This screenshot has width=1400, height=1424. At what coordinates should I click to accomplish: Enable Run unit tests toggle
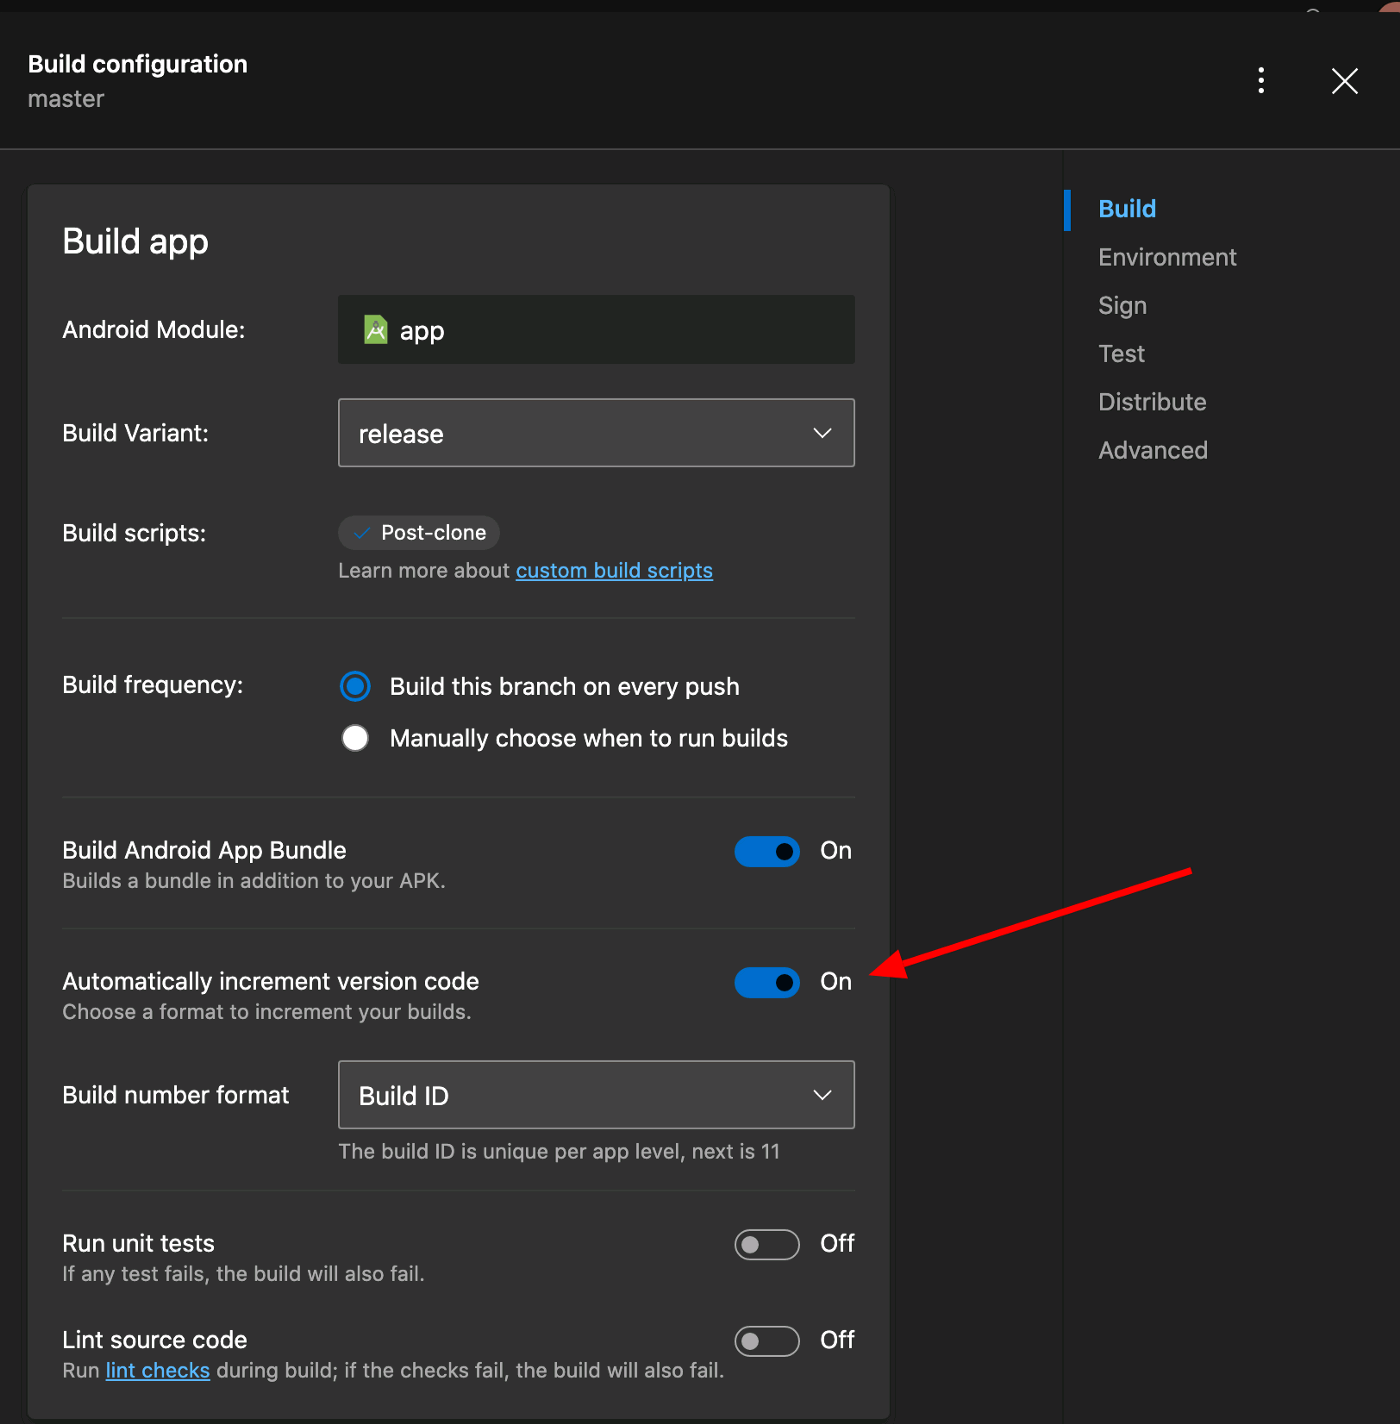click(767, 1244)
